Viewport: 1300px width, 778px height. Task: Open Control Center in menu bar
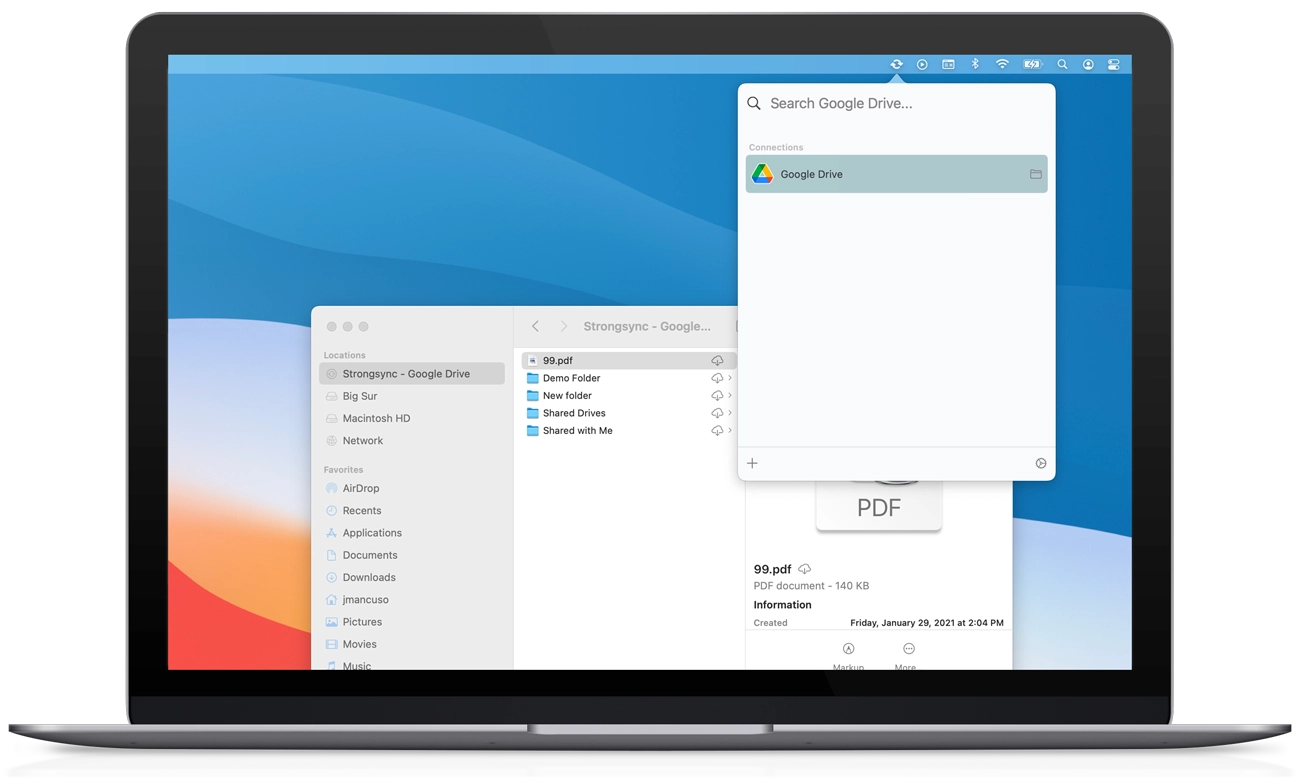tap(1114, 64)
